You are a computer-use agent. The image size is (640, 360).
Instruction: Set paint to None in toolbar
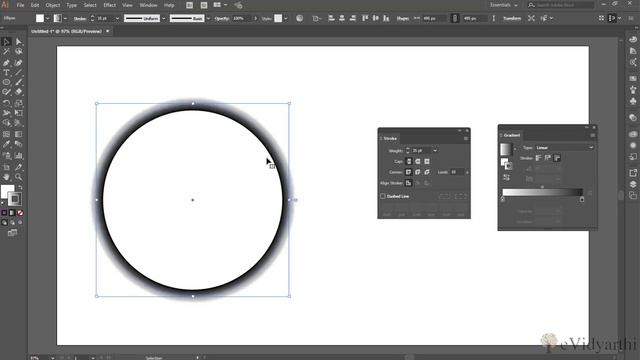click(x=20, y=213)
